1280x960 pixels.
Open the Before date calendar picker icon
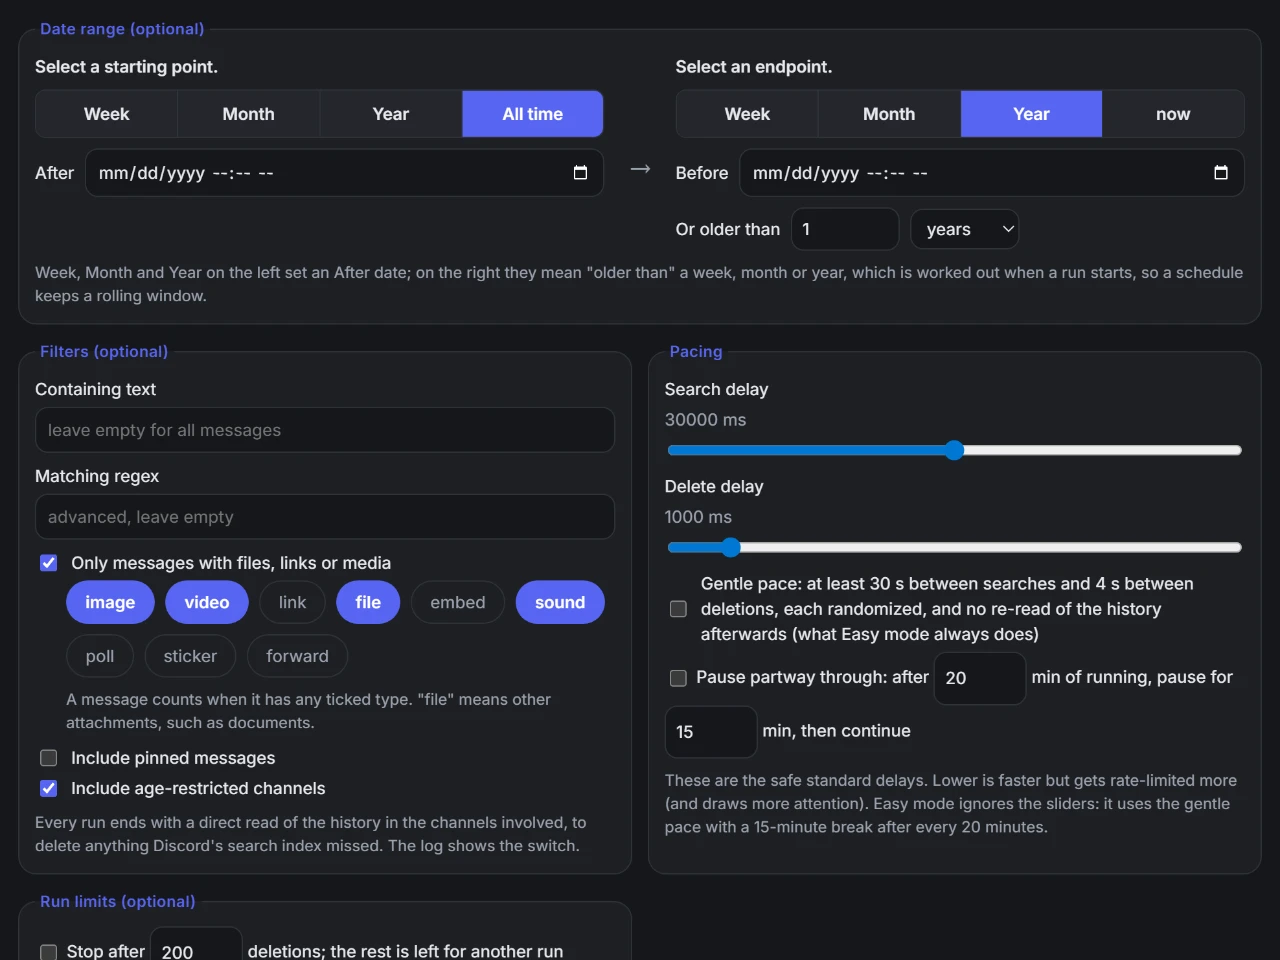[1221, 173]
